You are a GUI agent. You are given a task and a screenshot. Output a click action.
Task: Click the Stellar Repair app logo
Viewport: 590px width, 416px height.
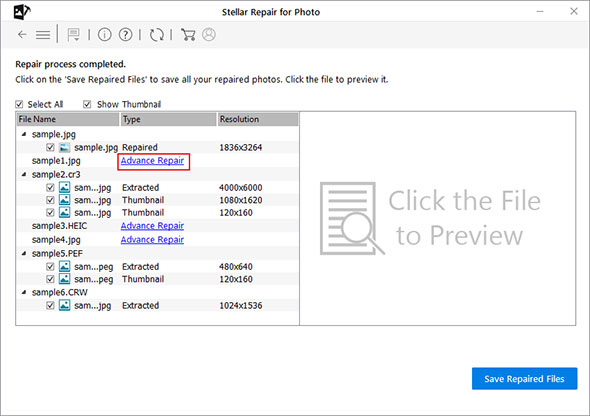pyautogui.click(x=22, y=12)
